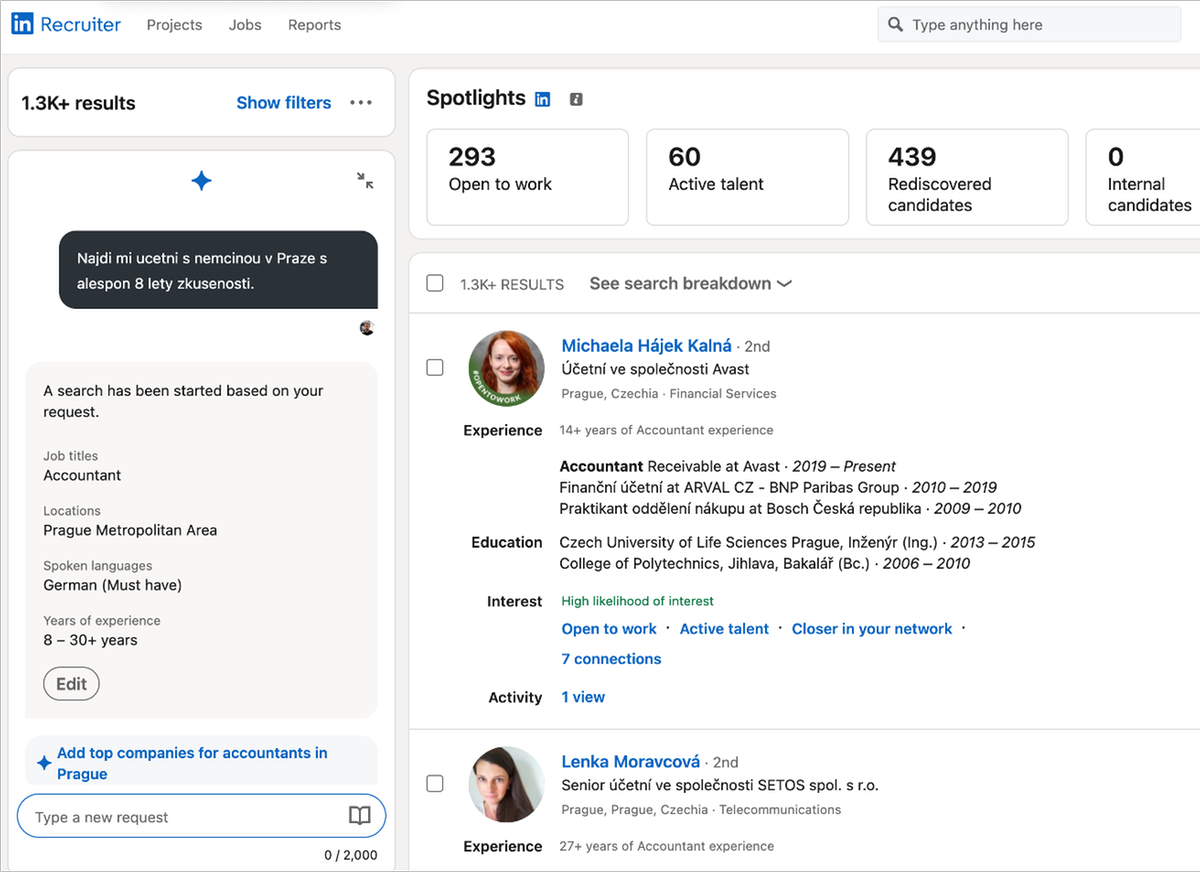The height and width of the screenshot is (873, 1200).
Task: Open Michaela Hájek Kalná's profile link
Action: tap(646, 346)
